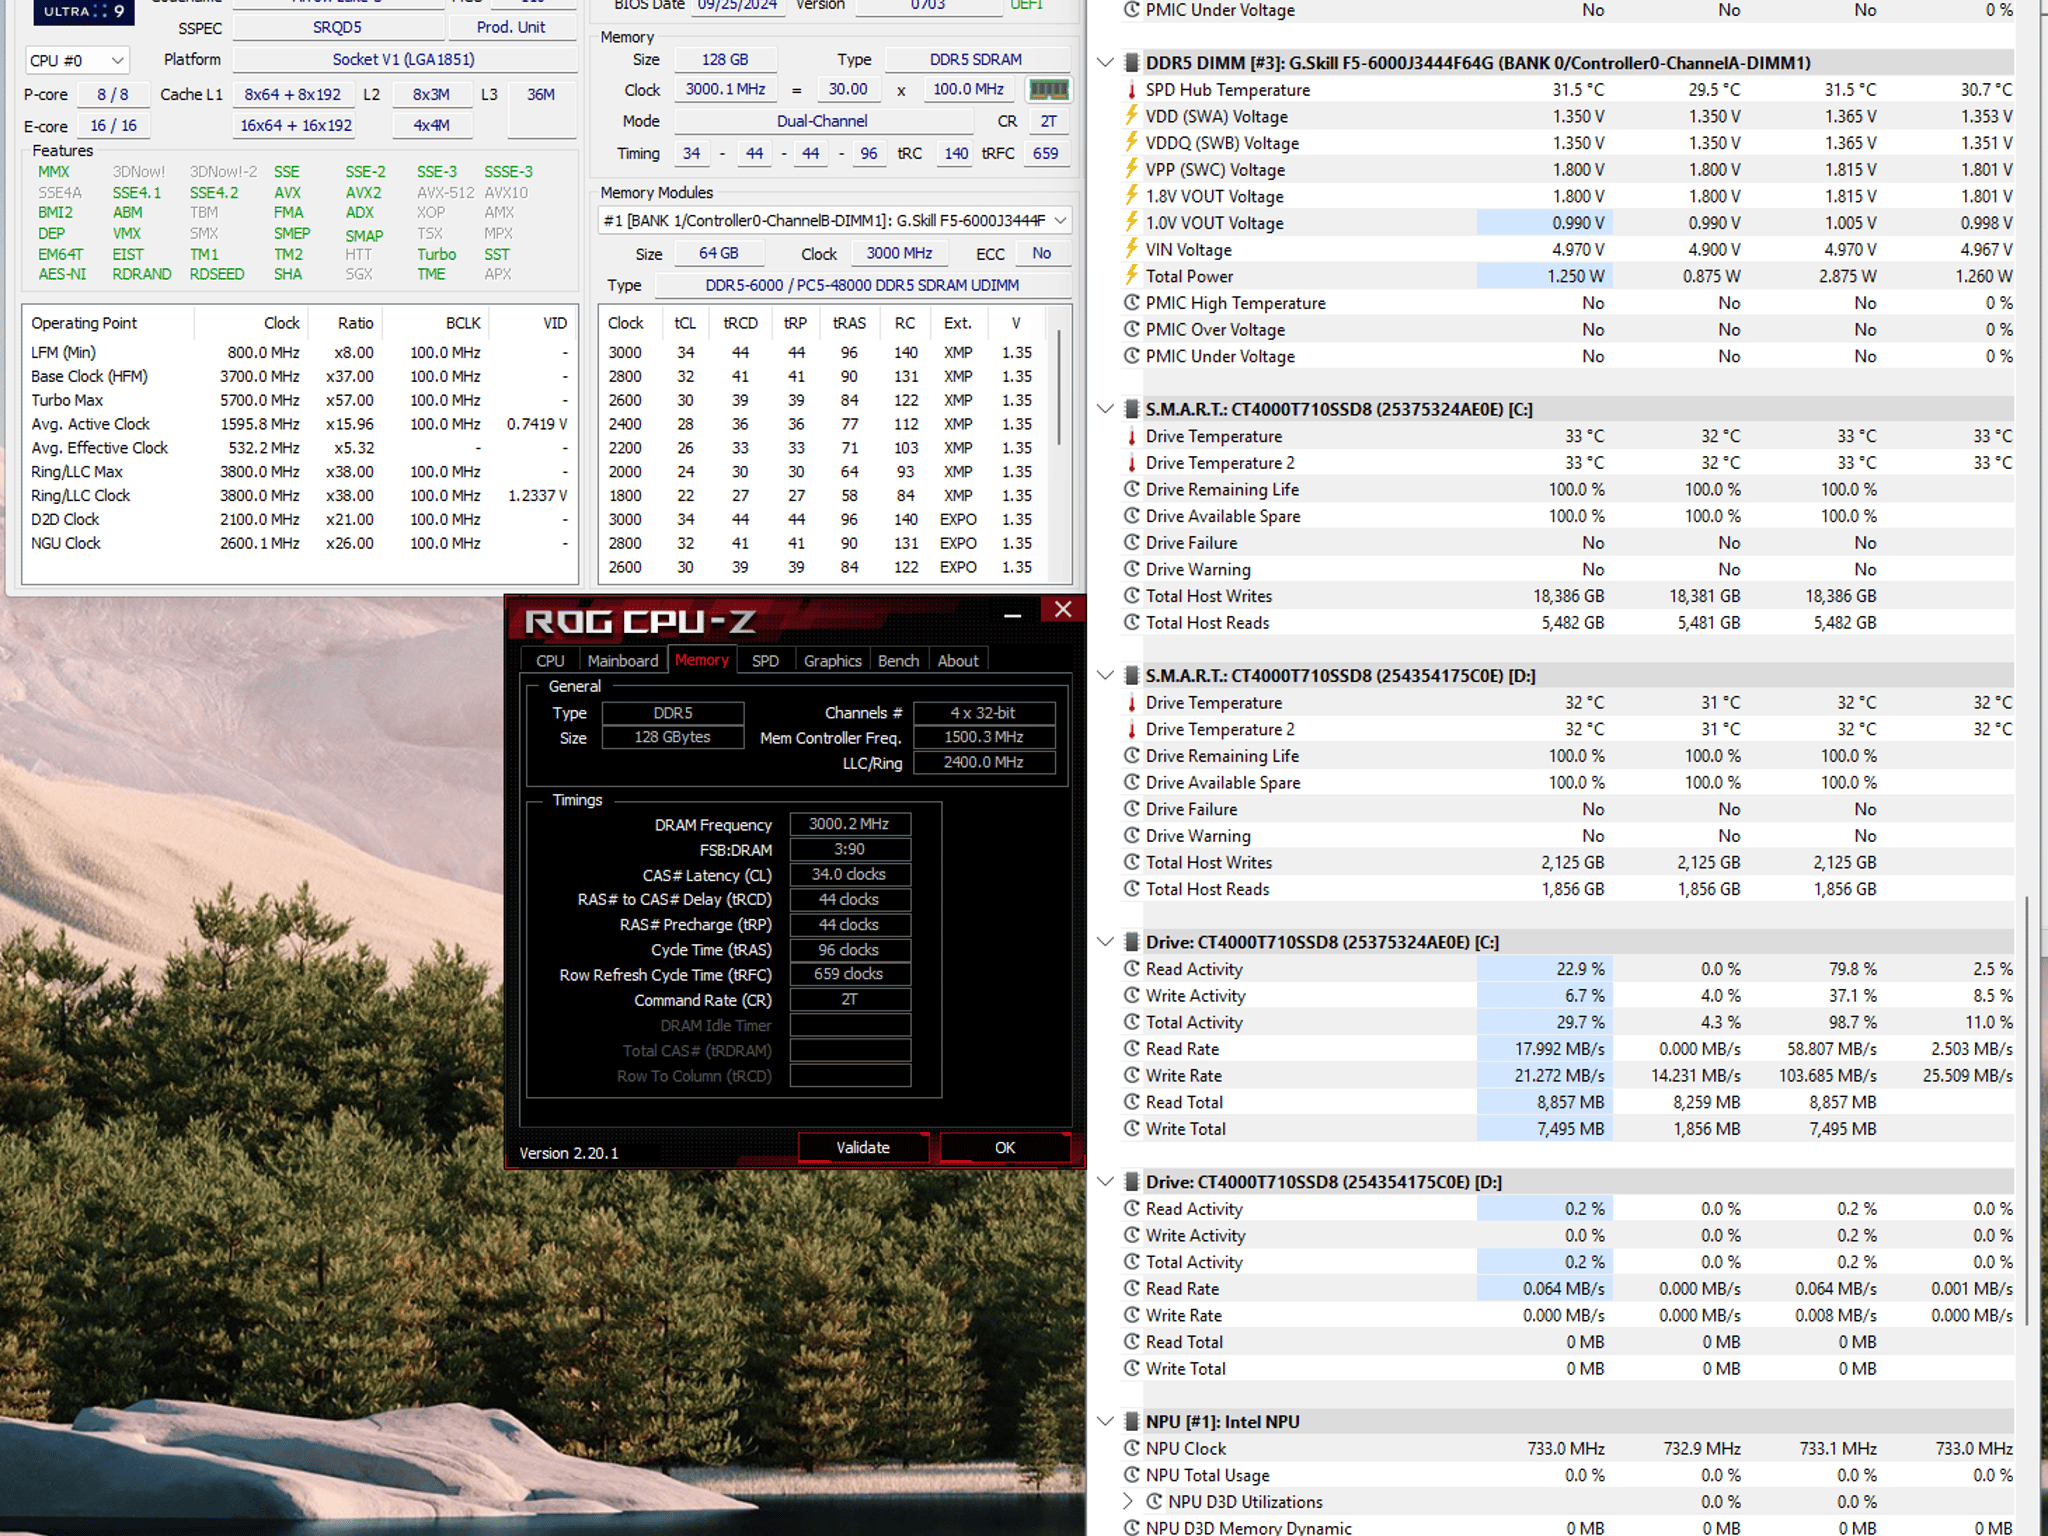Click the memory chip icon beside 100.0 MHz clock
The width and height of the screenshot is (2048, 1536).
point(1048,90)
